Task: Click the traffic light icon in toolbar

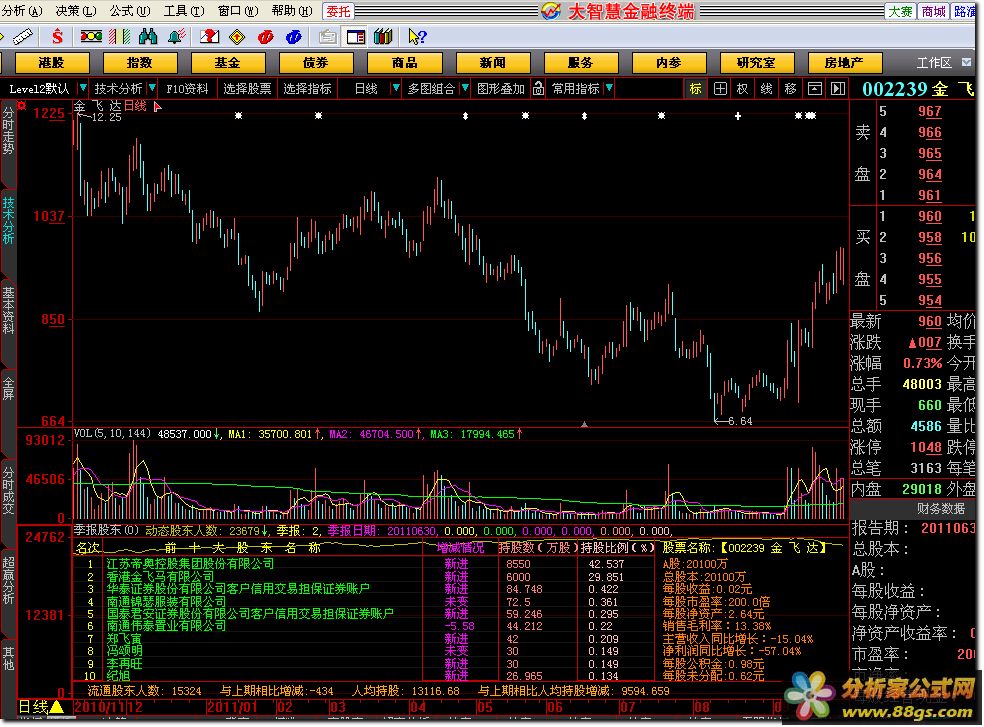Action: pos(91,37)
